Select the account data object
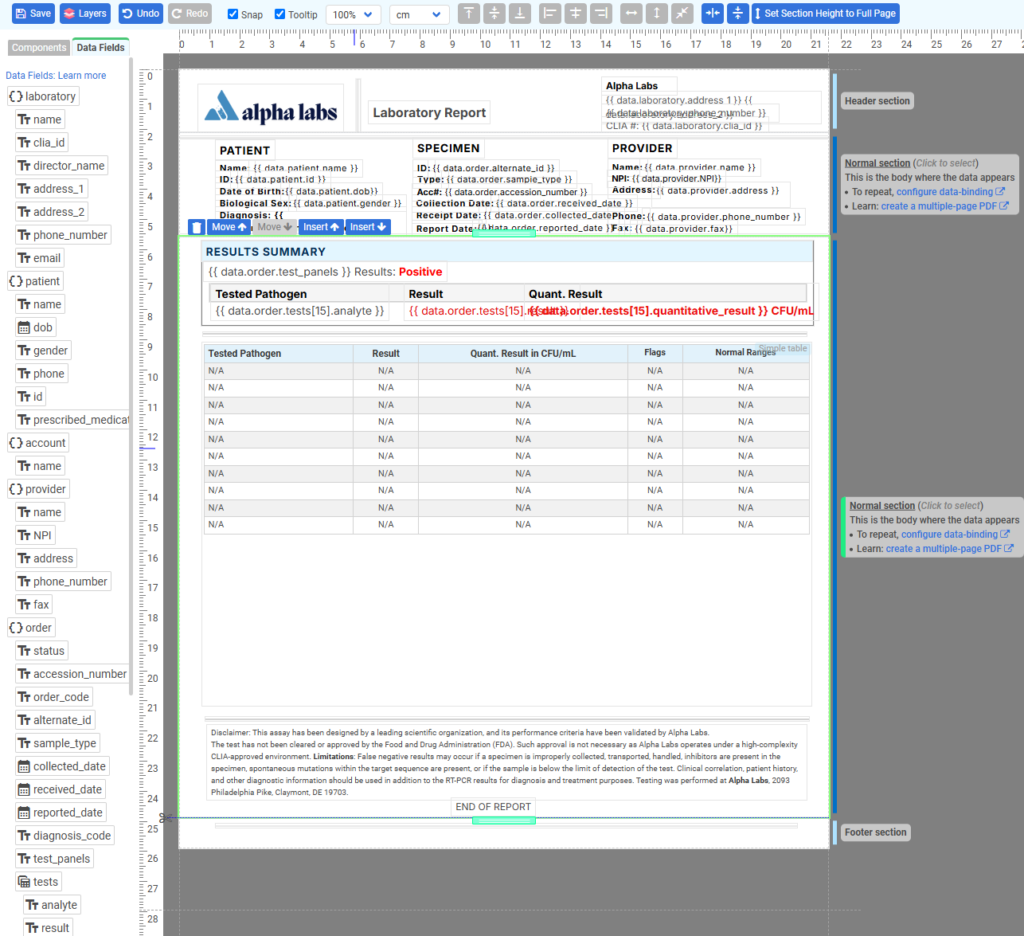The image size is (1024, 936). point(38,443)
